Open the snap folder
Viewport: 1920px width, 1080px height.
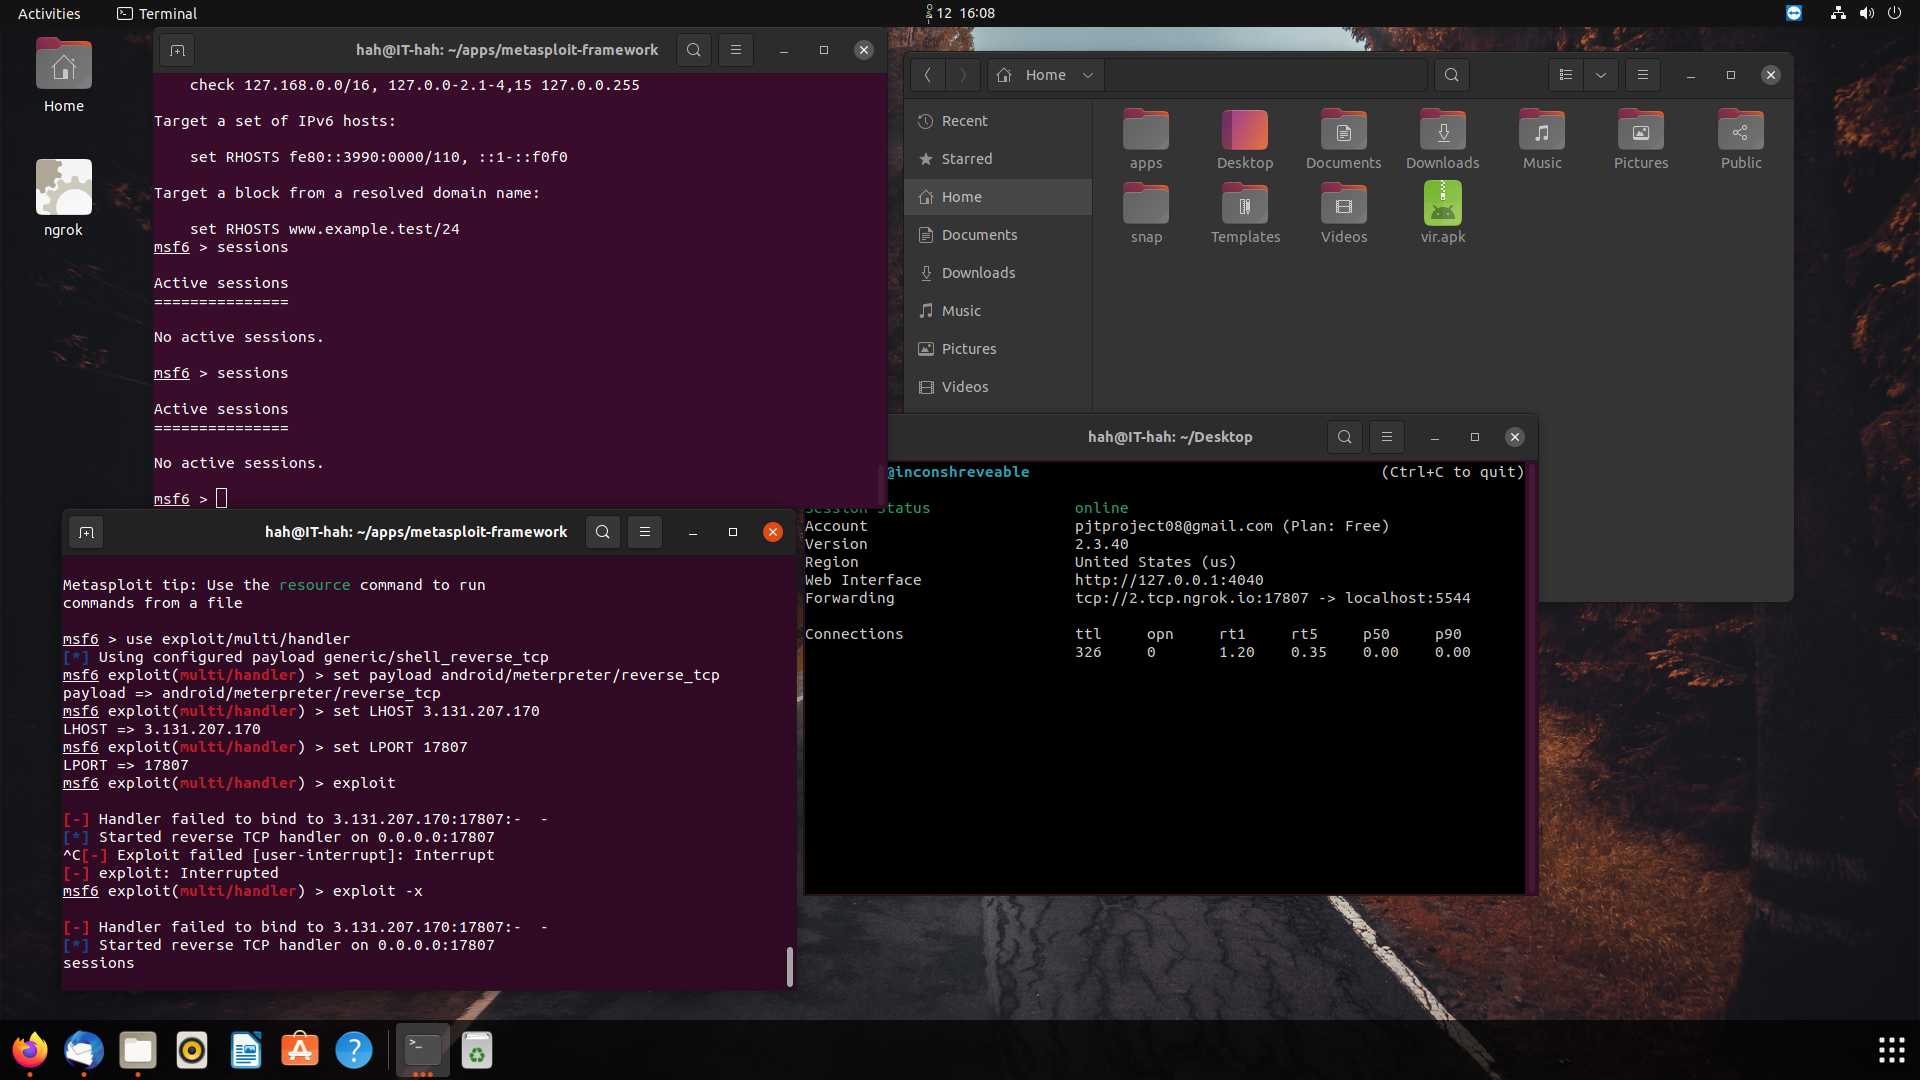tap(1146, 205)
